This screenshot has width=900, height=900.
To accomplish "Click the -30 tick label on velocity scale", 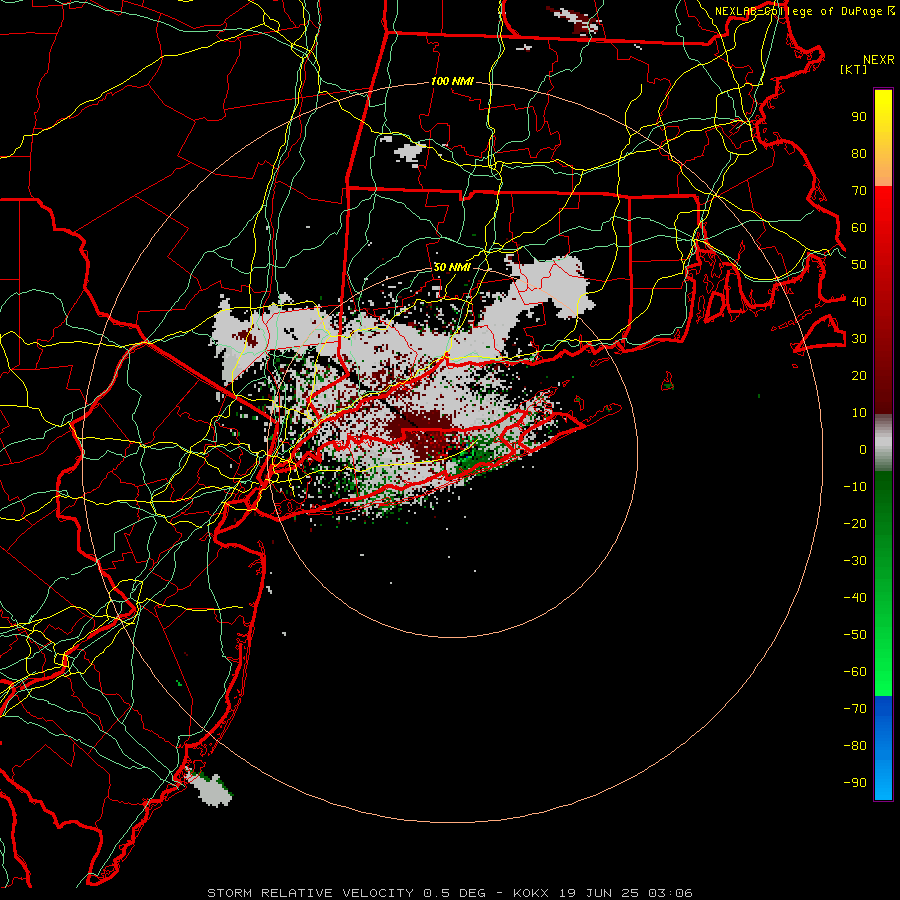I will 855,561.
